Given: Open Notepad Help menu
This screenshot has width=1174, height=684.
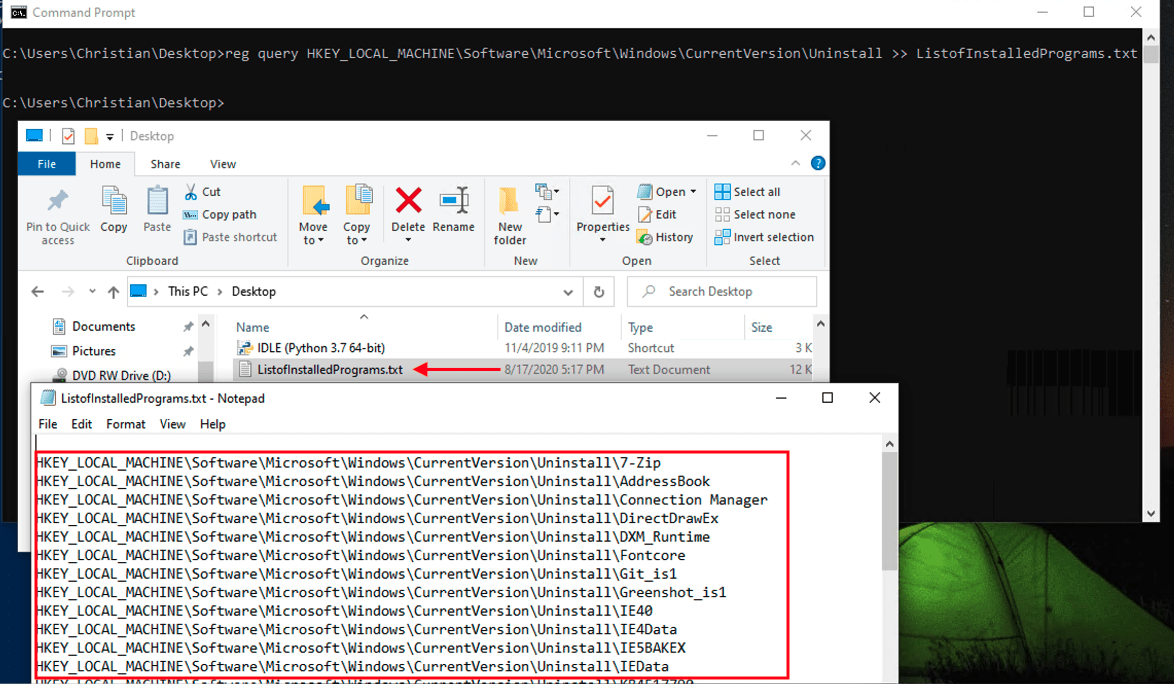Looking at the screenshot, I should tap(213, 424).
